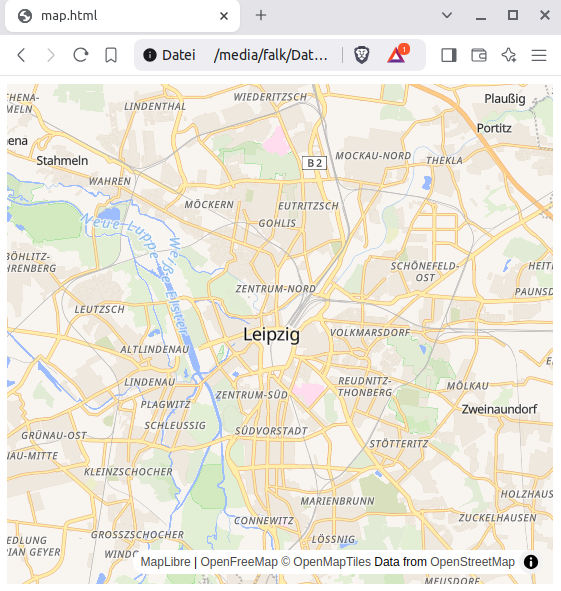Viewport: 561px width, 591px height.
Task: Open Brave Rewards triangle icon
Action: pos(397,54)
